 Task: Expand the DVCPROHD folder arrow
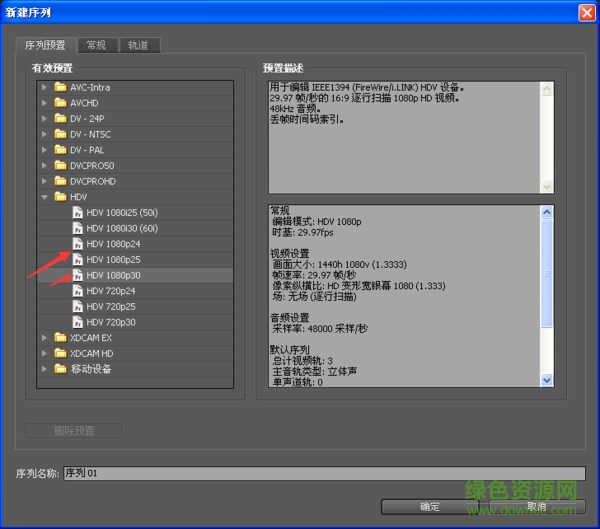(44, 181)
